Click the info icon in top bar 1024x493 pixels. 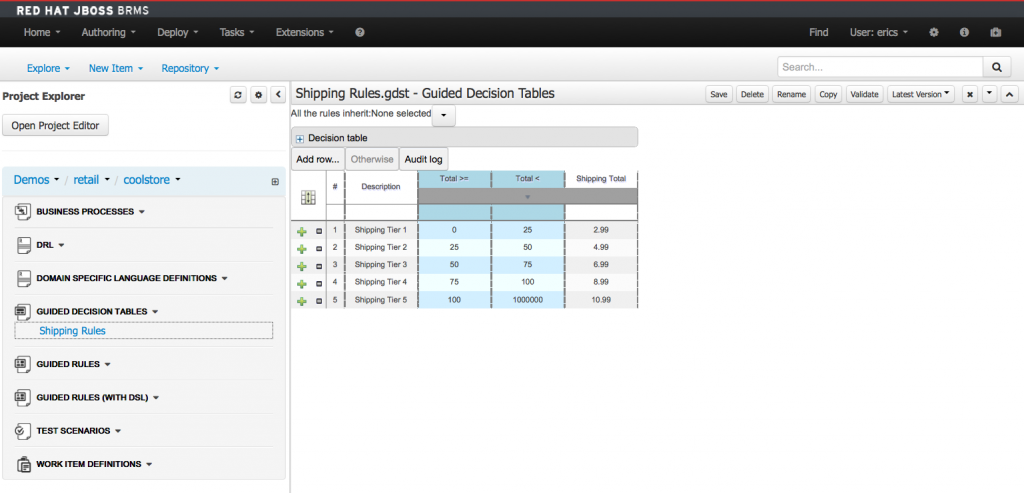964,32
